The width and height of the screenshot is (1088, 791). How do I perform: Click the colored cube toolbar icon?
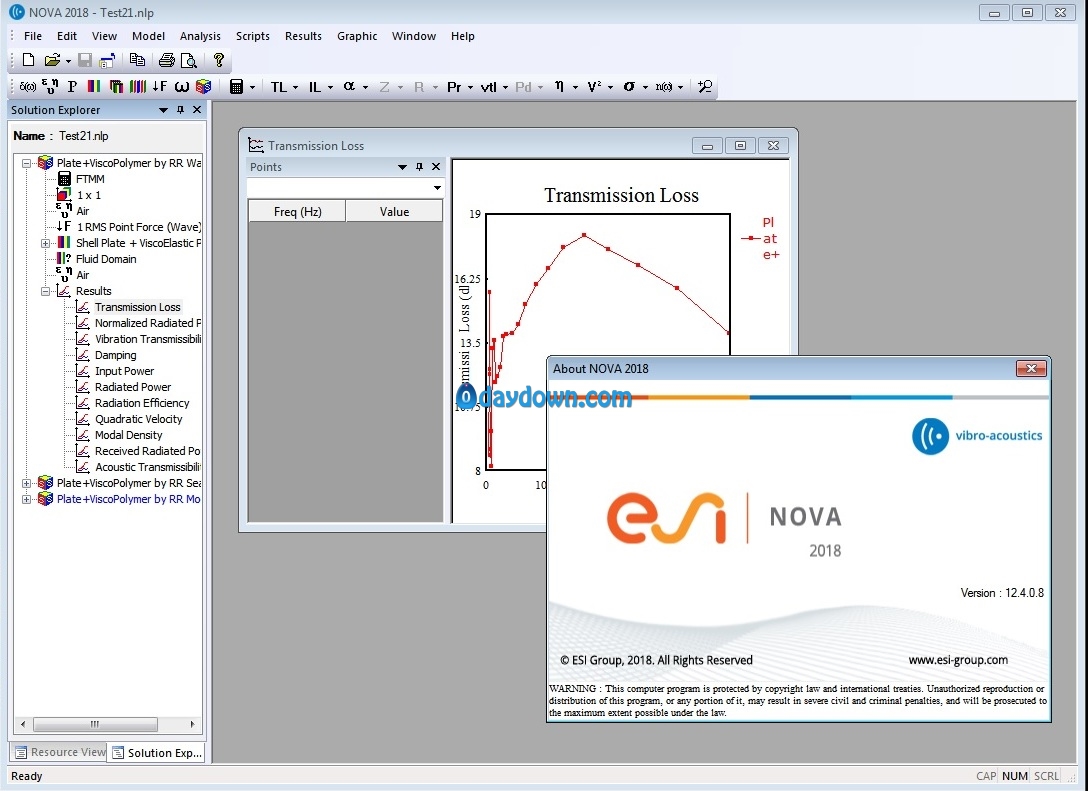coord(203,87)
